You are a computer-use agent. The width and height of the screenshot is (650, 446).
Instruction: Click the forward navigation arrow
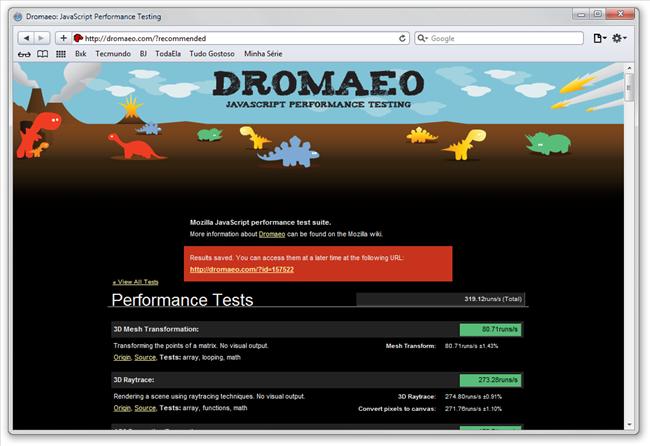(41, 38)
